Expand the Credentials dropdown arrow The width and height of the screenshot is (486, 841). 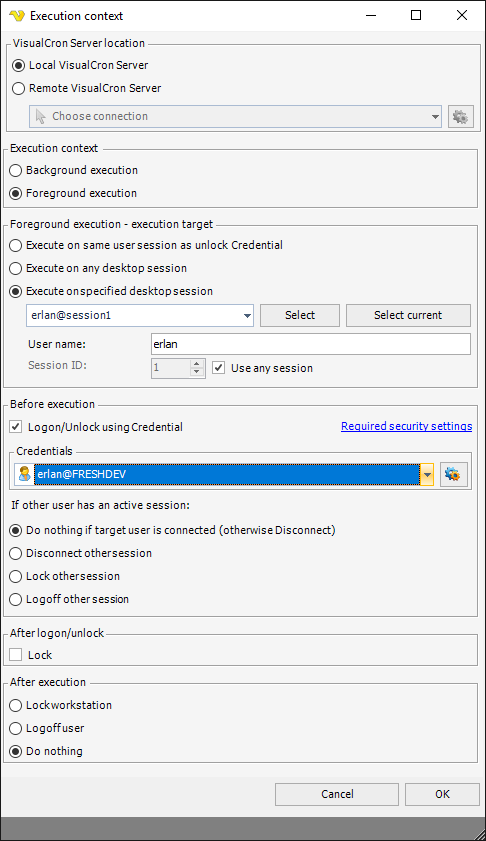pyautogui.click(x=427, y=474)
